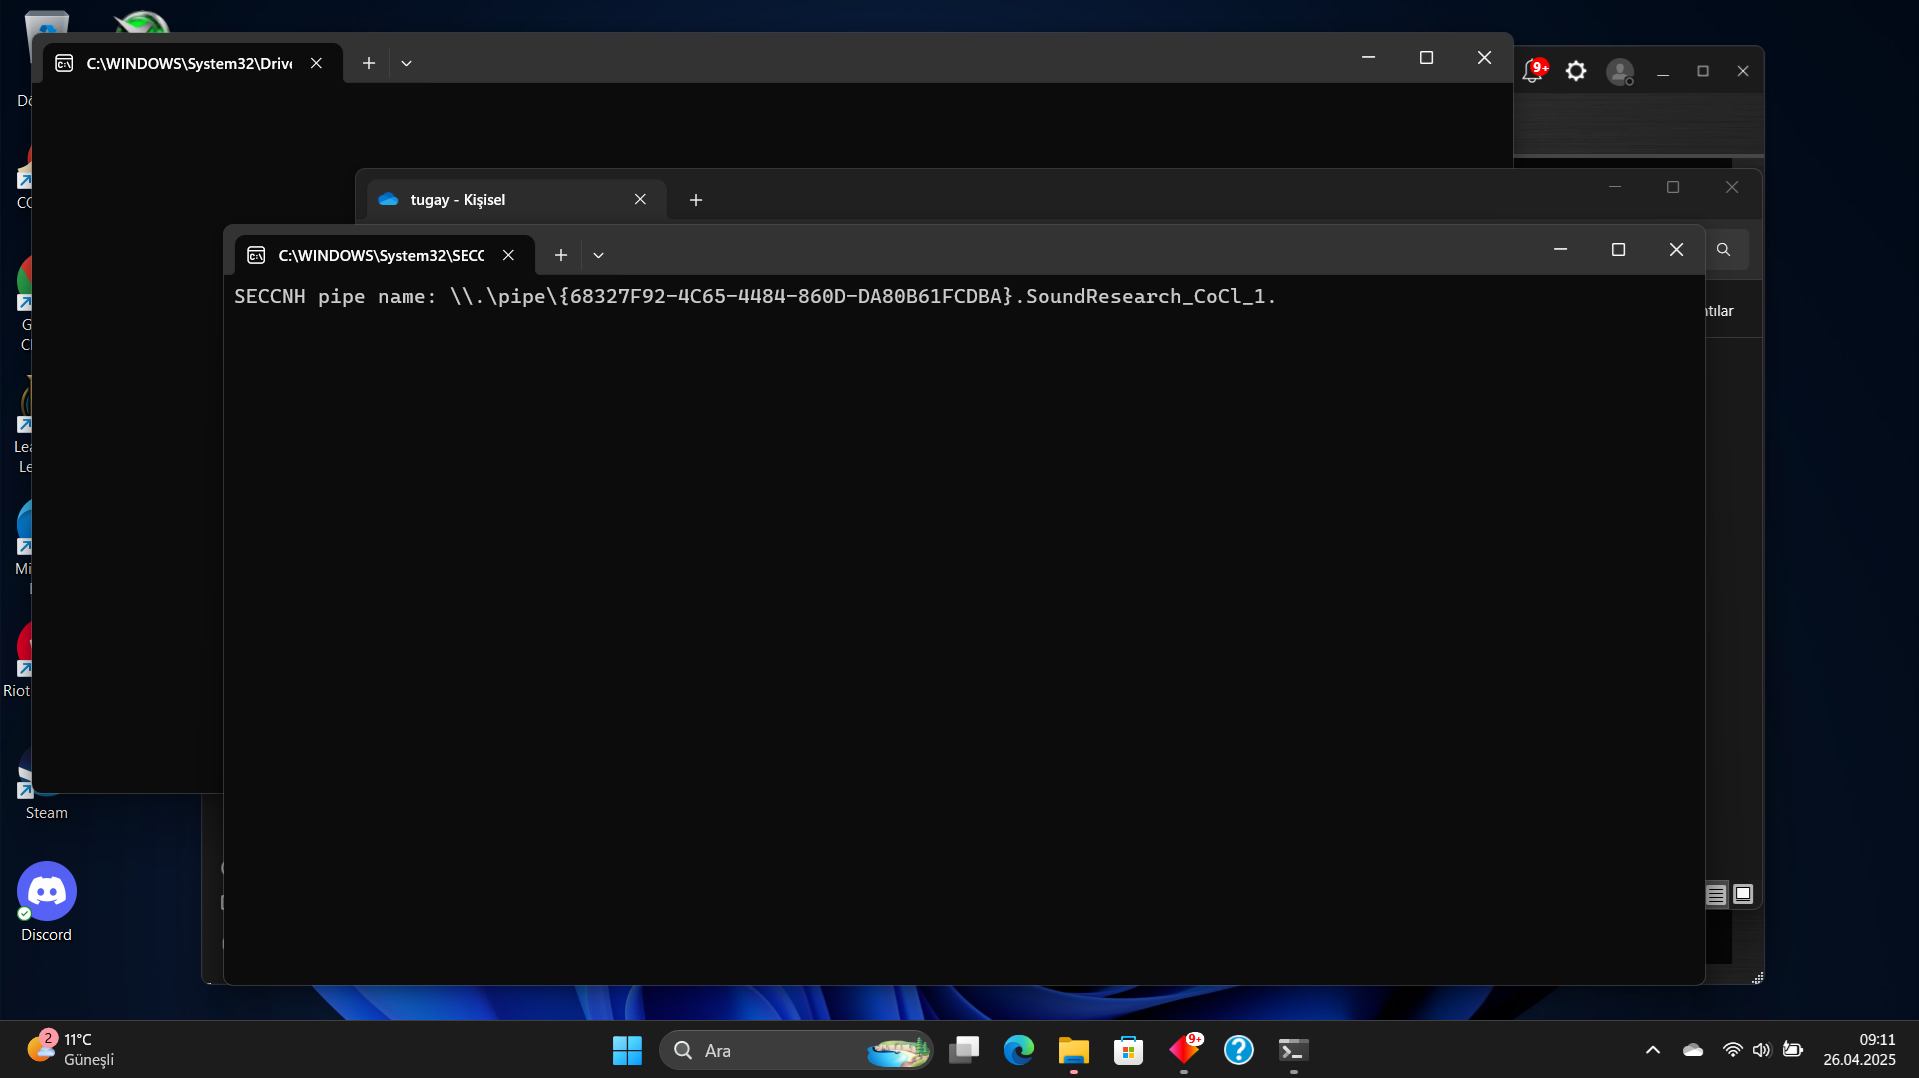Click the volume speaker tray icon

click(x=1762, y=1050)
